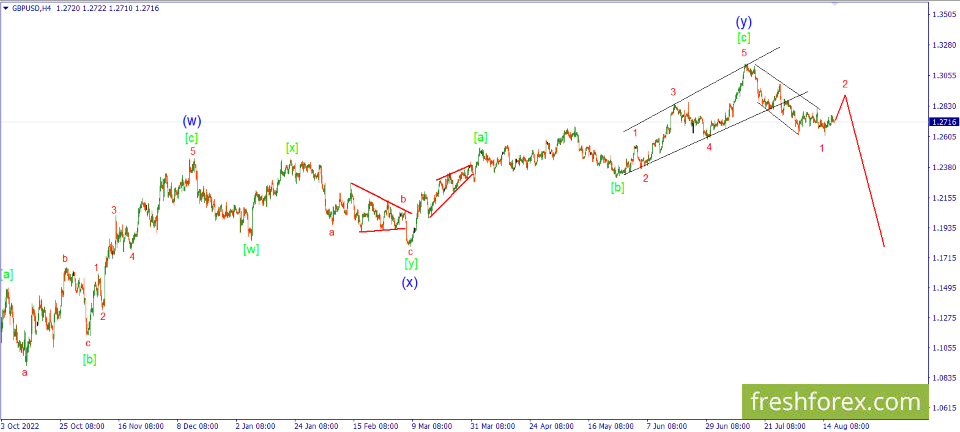Click the 1.2830 price axis label

(943, 106)
